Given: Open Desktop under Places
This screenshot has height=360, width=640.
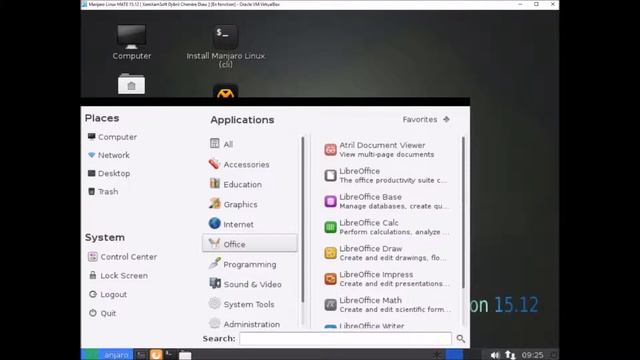Looking at the screenshot, I should point(109,173).
